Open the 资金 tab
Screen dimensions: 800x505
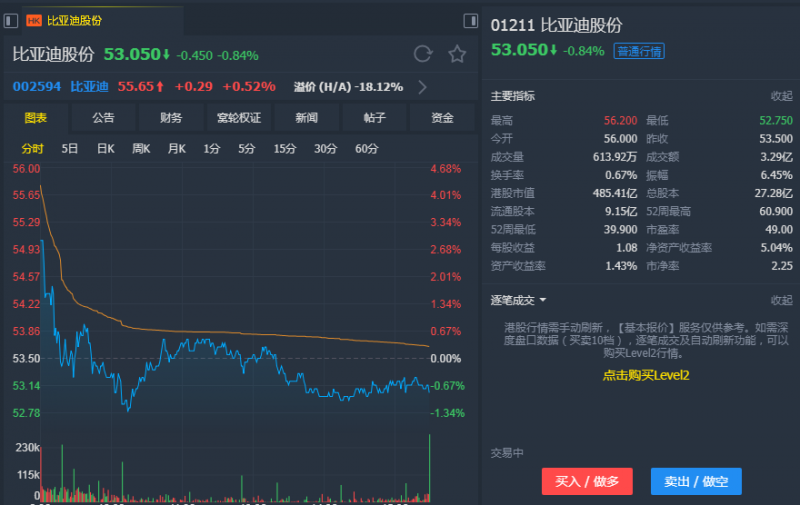click(x=442, y=118)
